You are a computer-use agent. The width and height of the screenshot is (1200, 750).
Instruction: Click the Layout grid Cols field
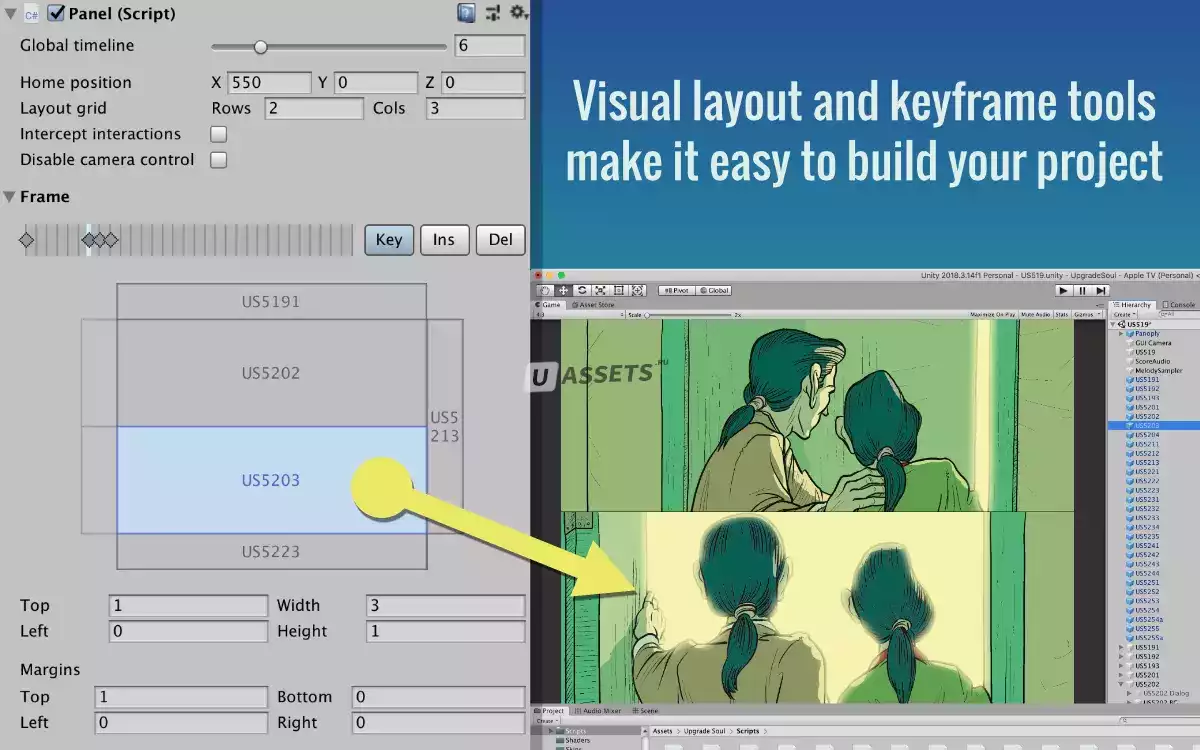coord(476,109)
